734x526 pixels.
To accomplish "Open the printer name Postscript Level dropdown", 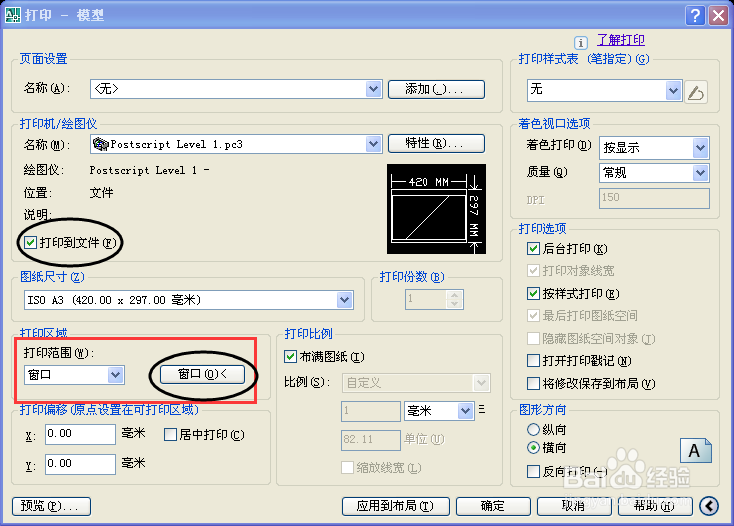I will coord(373,144).
